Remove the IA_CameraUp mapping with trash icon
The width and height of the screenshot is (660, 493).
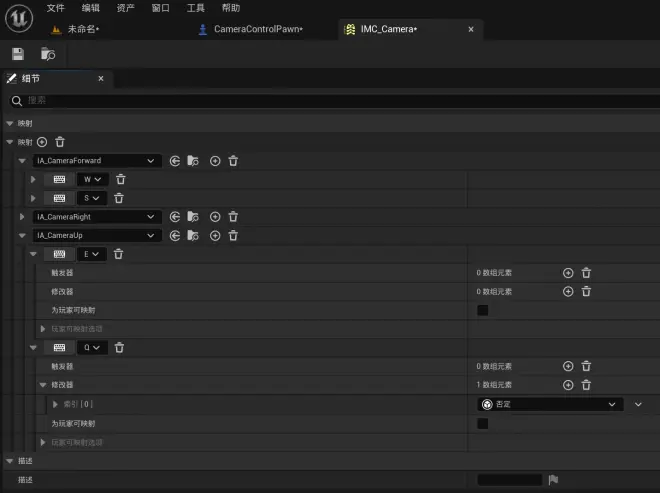[233, 235]
